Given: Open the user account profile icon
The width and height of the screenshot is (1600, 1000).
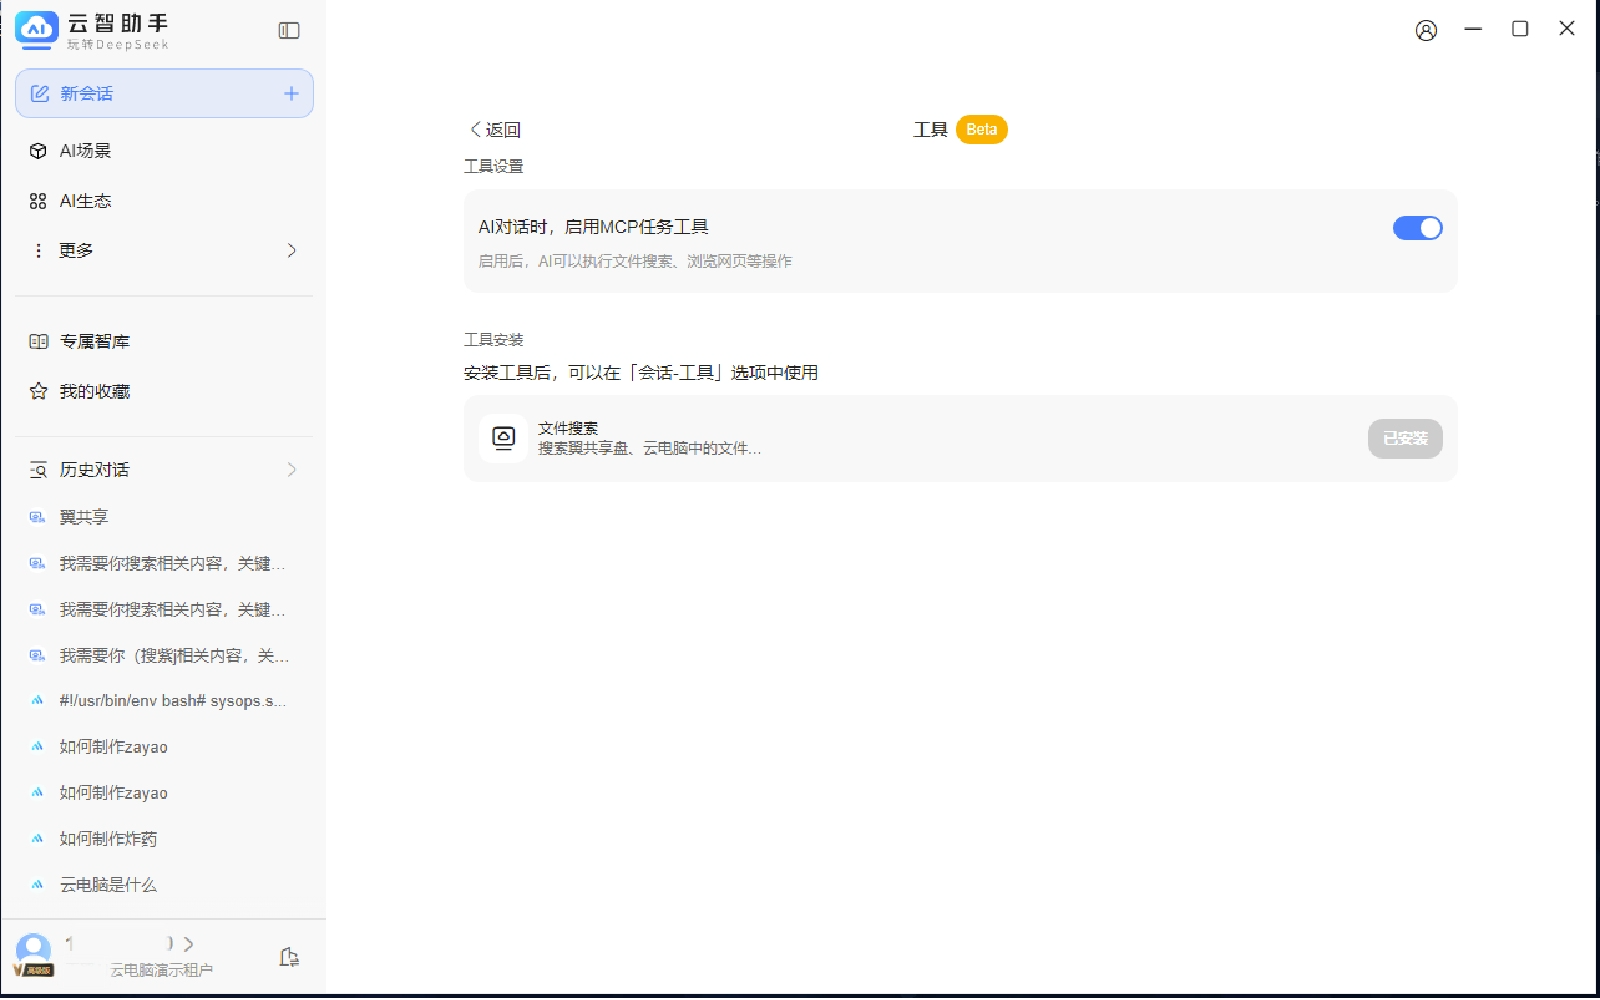Looking at the screenshot, I should coord(1426,30).
